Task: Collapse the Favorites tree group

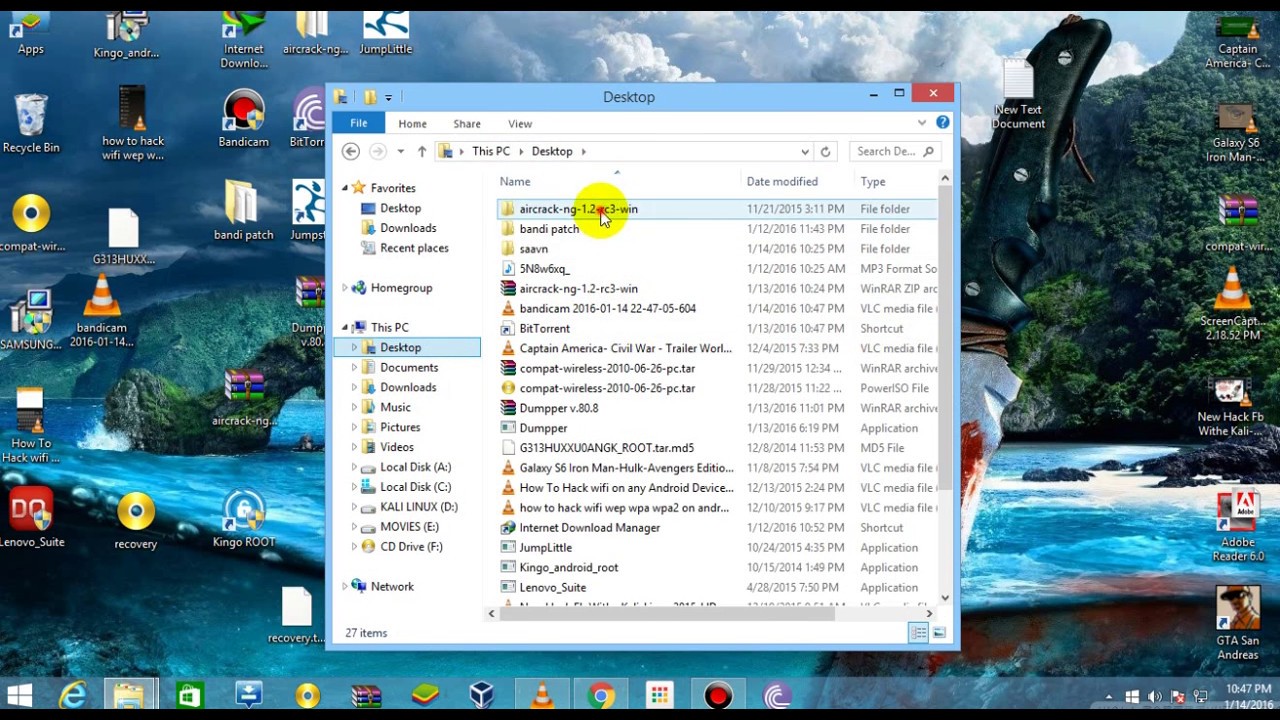Action: click(x=345, y=188)
